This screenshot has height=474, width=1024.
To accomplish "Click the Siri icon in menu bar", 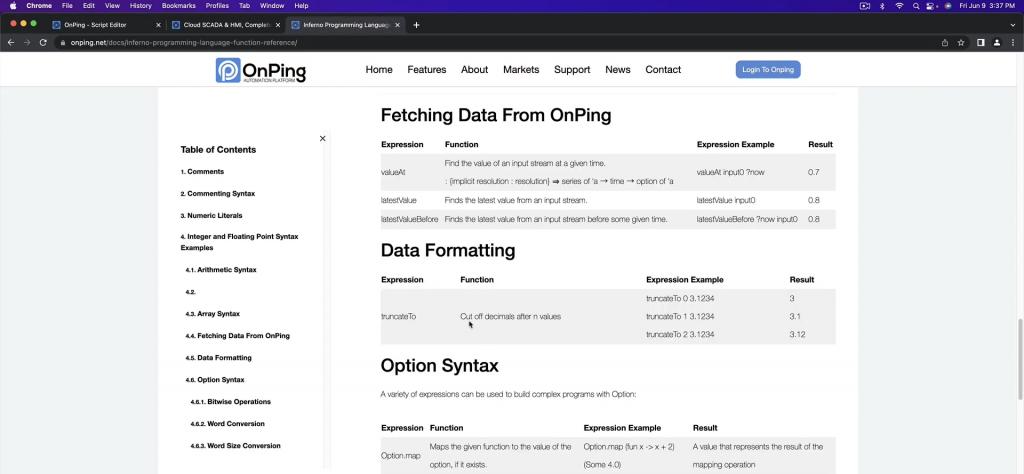I will [948, 6].
